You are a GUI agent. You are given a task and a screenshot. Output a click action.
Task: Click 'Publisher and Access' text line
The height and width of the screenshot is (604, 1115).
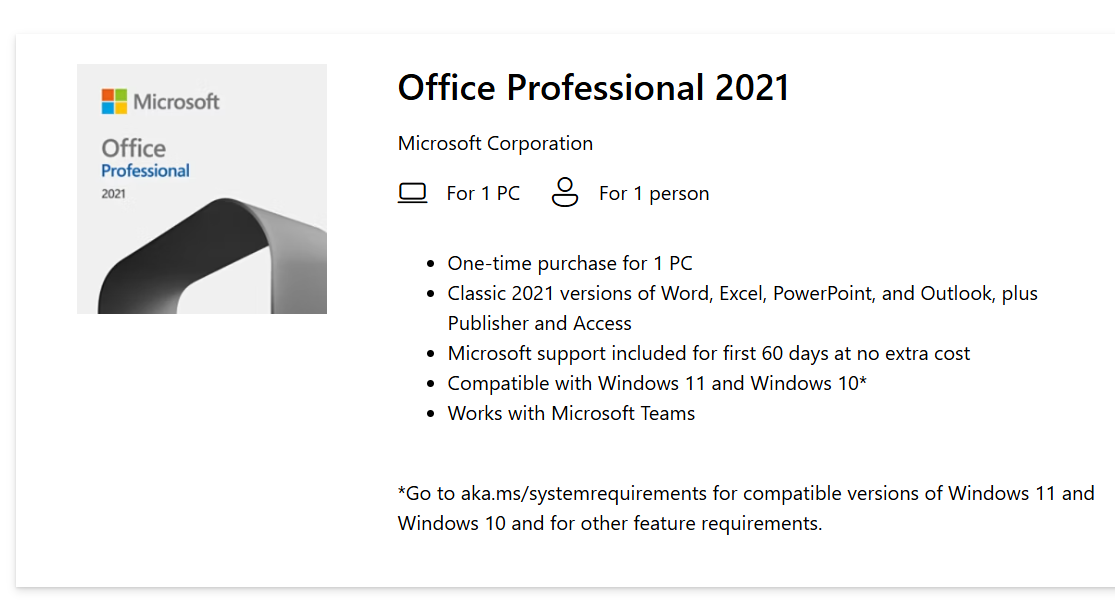[539, 323]
